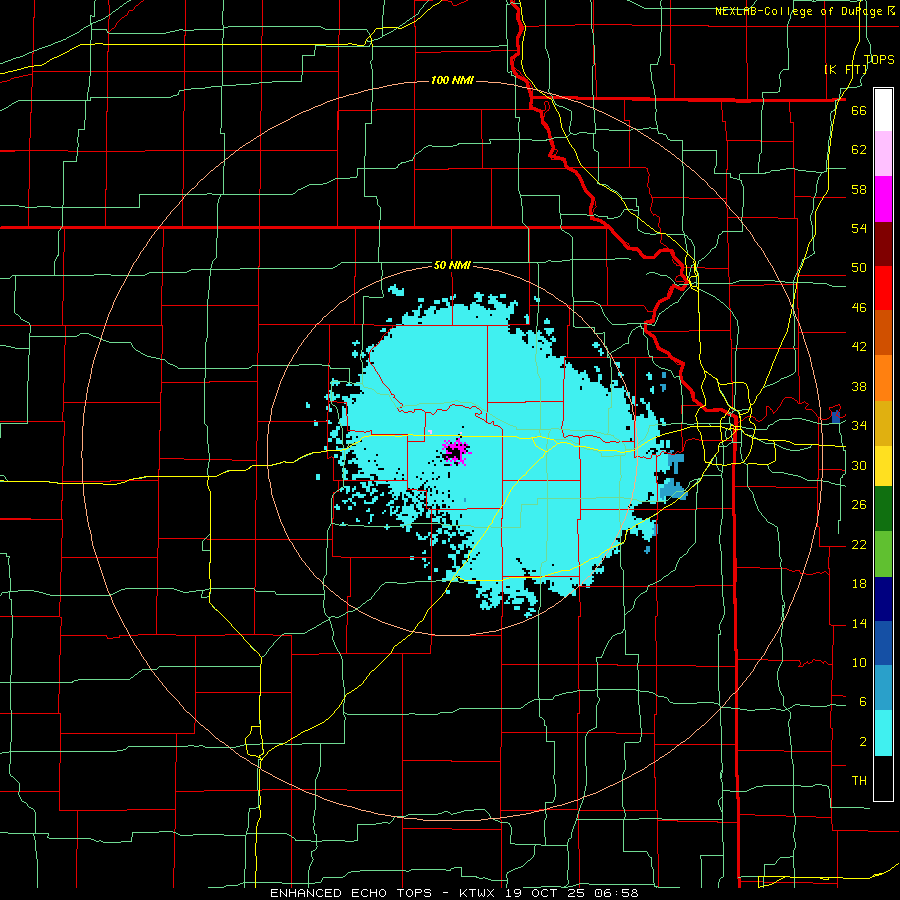Click the legend value "46"
The image size is (900, 900).
click(x=859, y=307)
